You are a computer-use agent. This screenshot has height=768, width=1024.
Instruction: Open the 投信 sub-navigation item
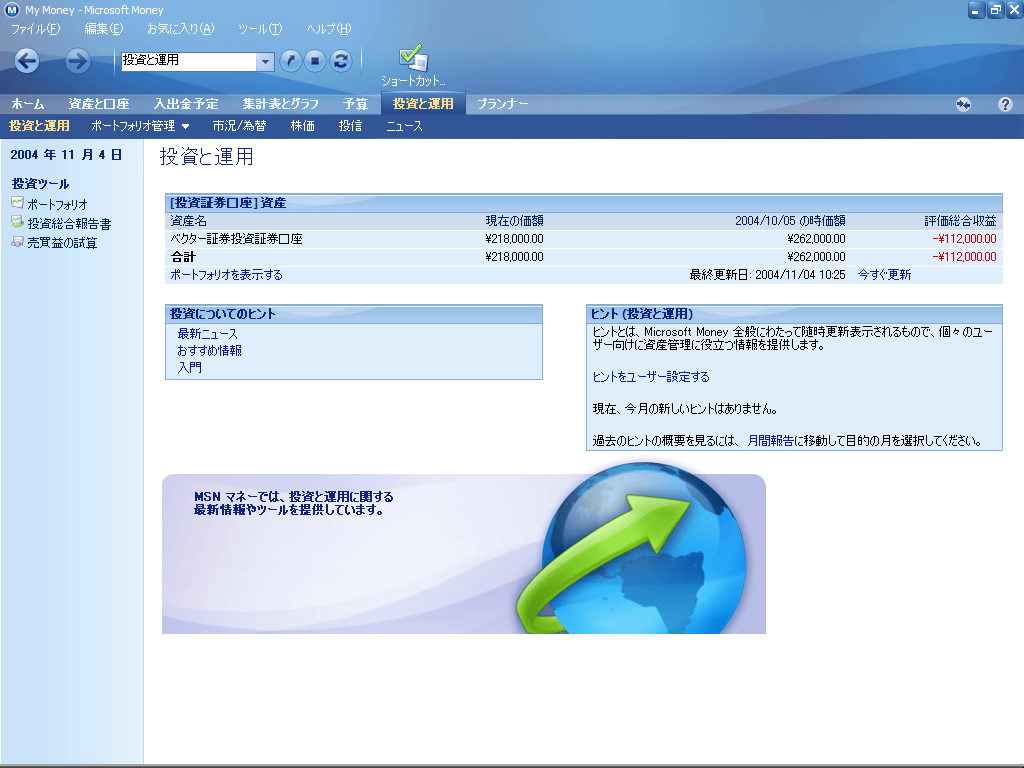pyautogui.click(x=350, y=126)
